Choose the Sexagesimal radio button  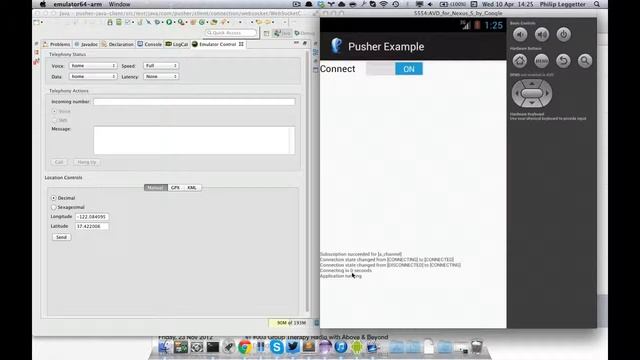point(53,207)
